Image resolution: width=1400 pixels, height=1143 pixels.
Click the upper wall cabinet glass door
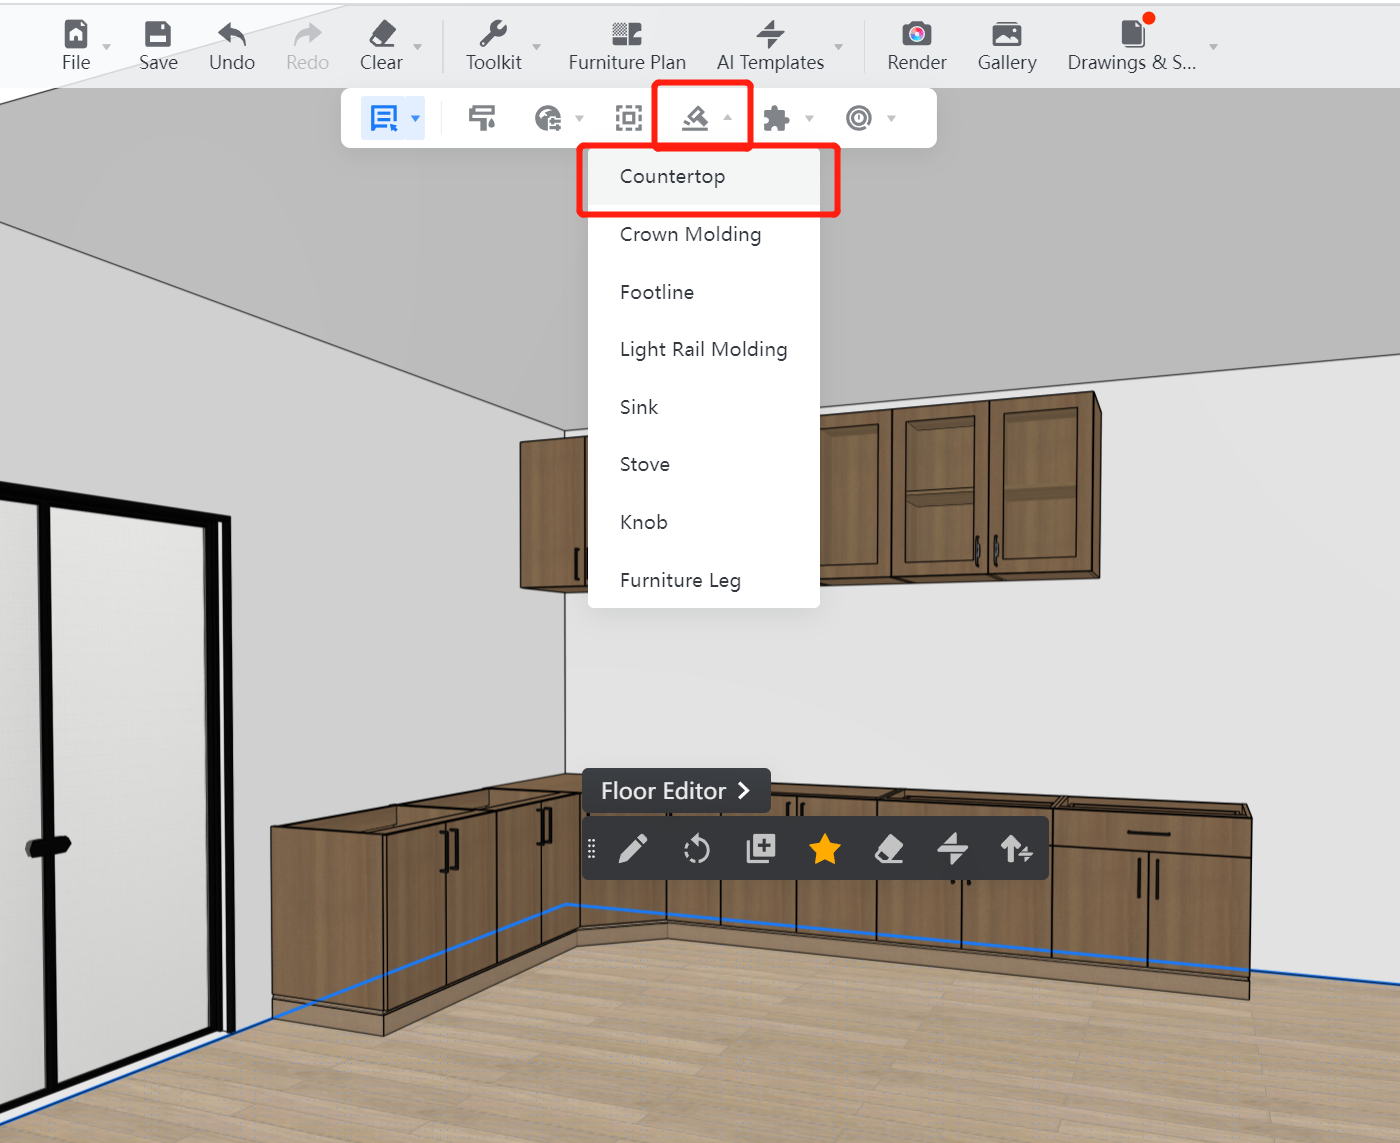click(940, 490)
